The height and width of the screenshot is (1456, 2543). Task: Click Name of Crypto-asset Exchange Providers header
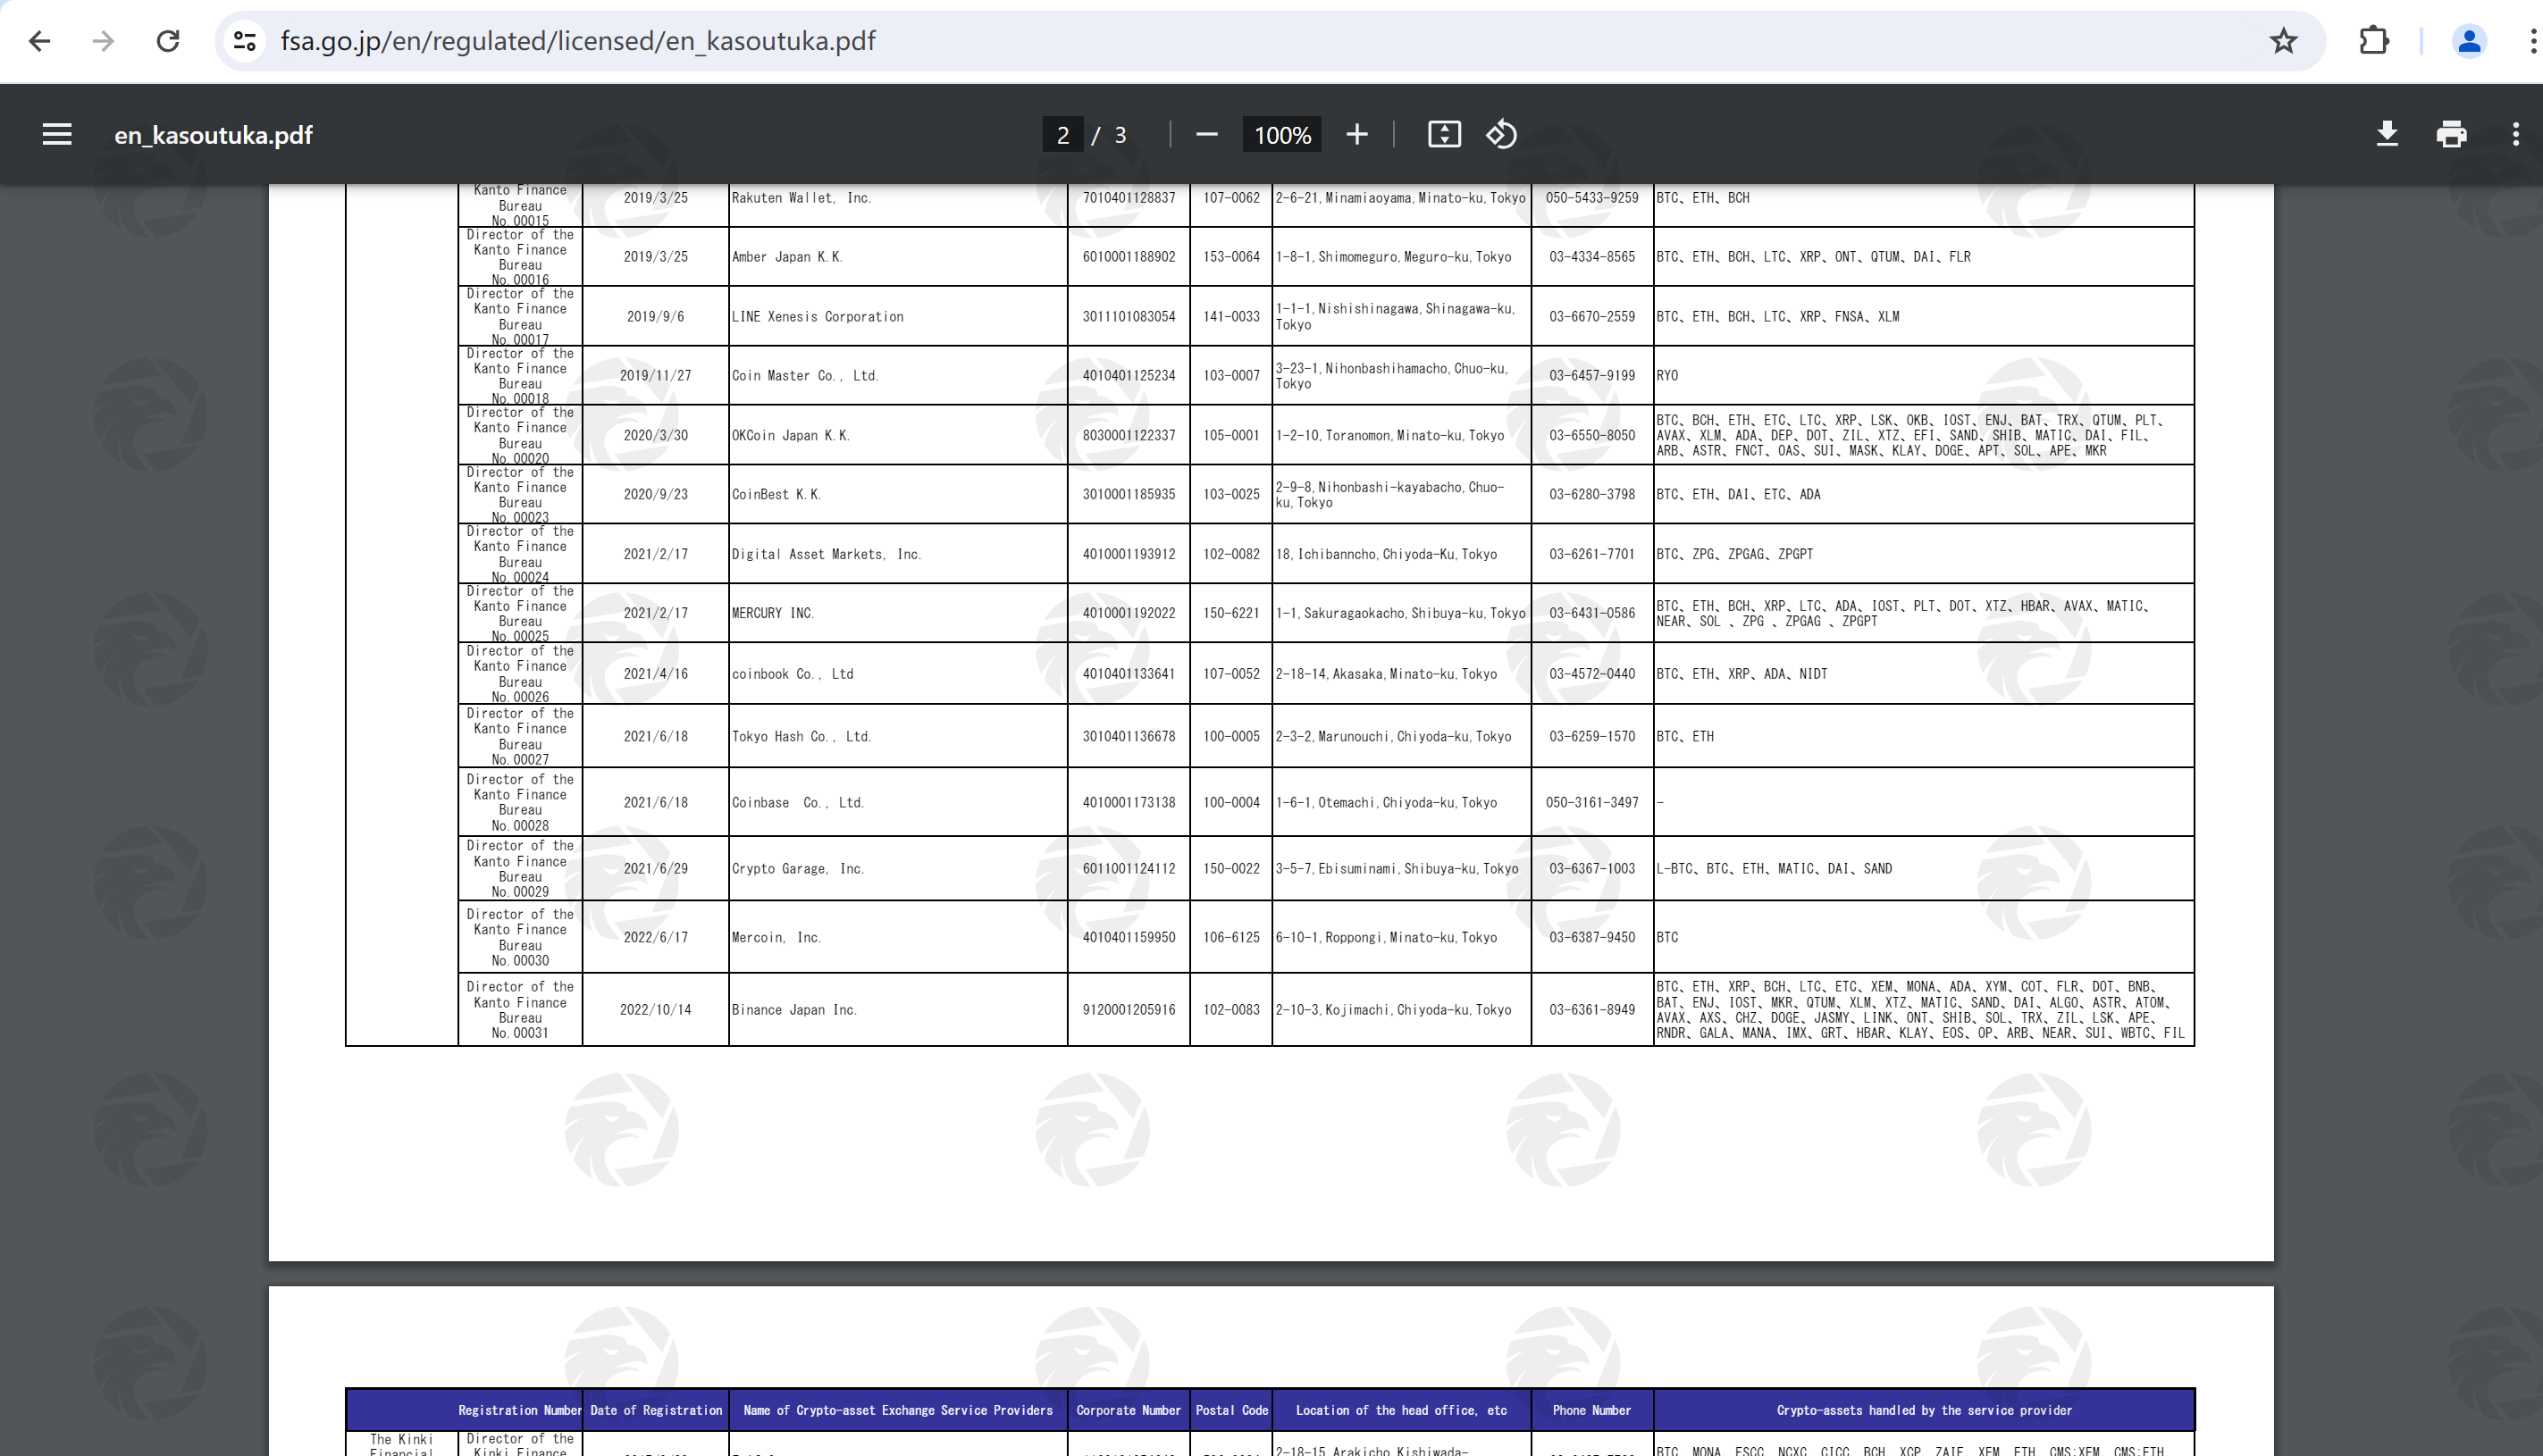(898, 1410)
